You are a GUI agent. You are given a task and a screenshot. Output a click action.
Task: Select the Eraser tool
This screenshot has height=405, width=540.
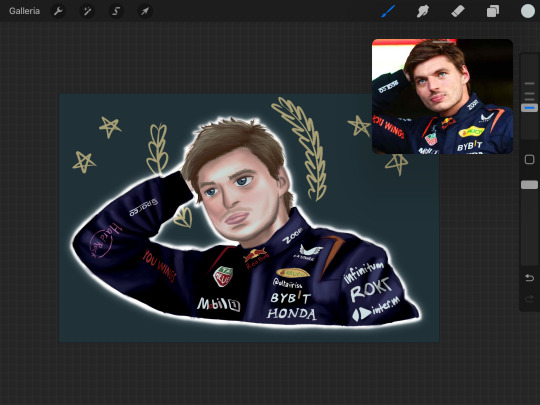tap(458, 11)
